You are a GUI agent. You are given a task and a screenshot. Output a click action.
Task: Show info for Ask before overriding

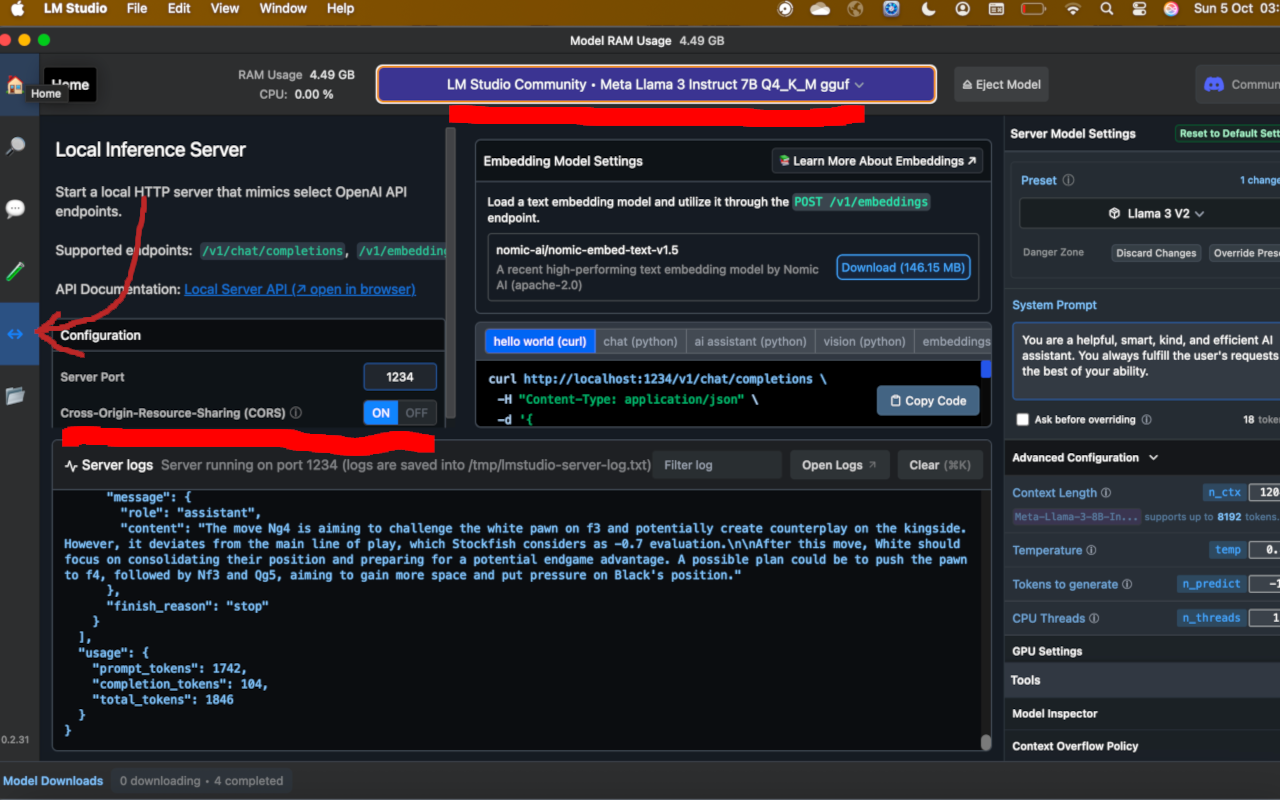(x=1146, y=420)
